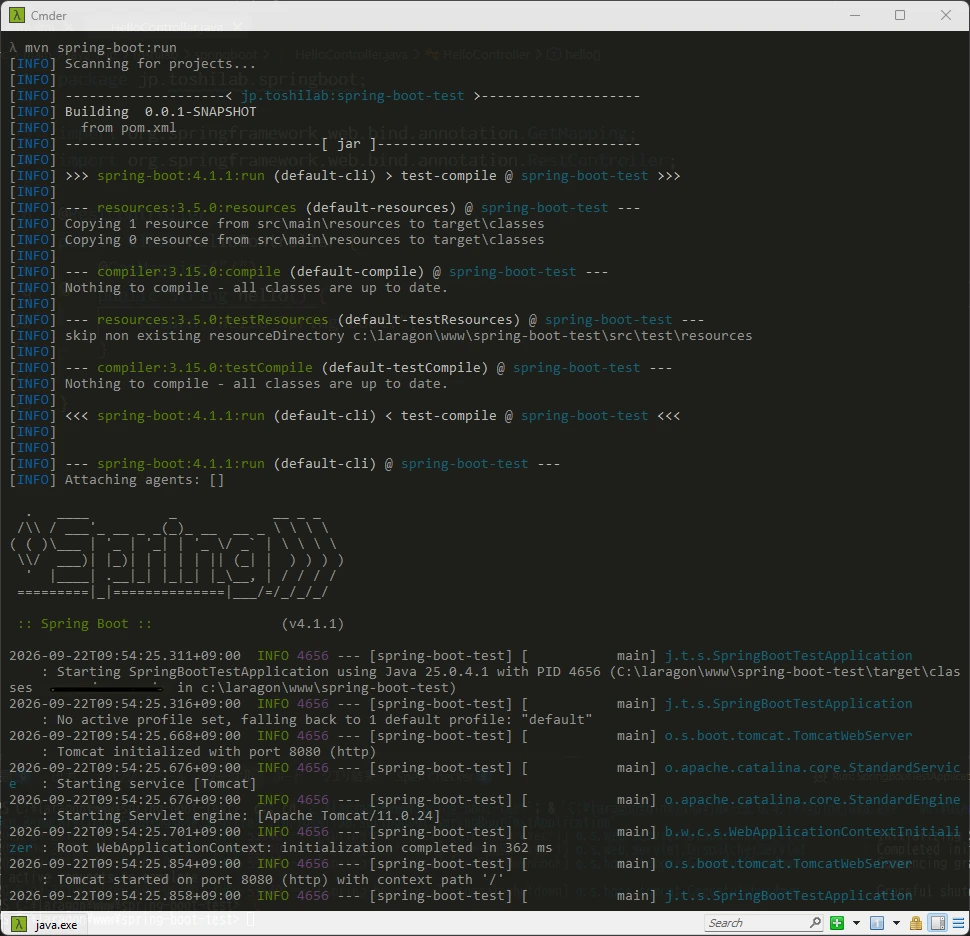Click 'resources:3.5.0:resources' plugin text

click(197, 207)
